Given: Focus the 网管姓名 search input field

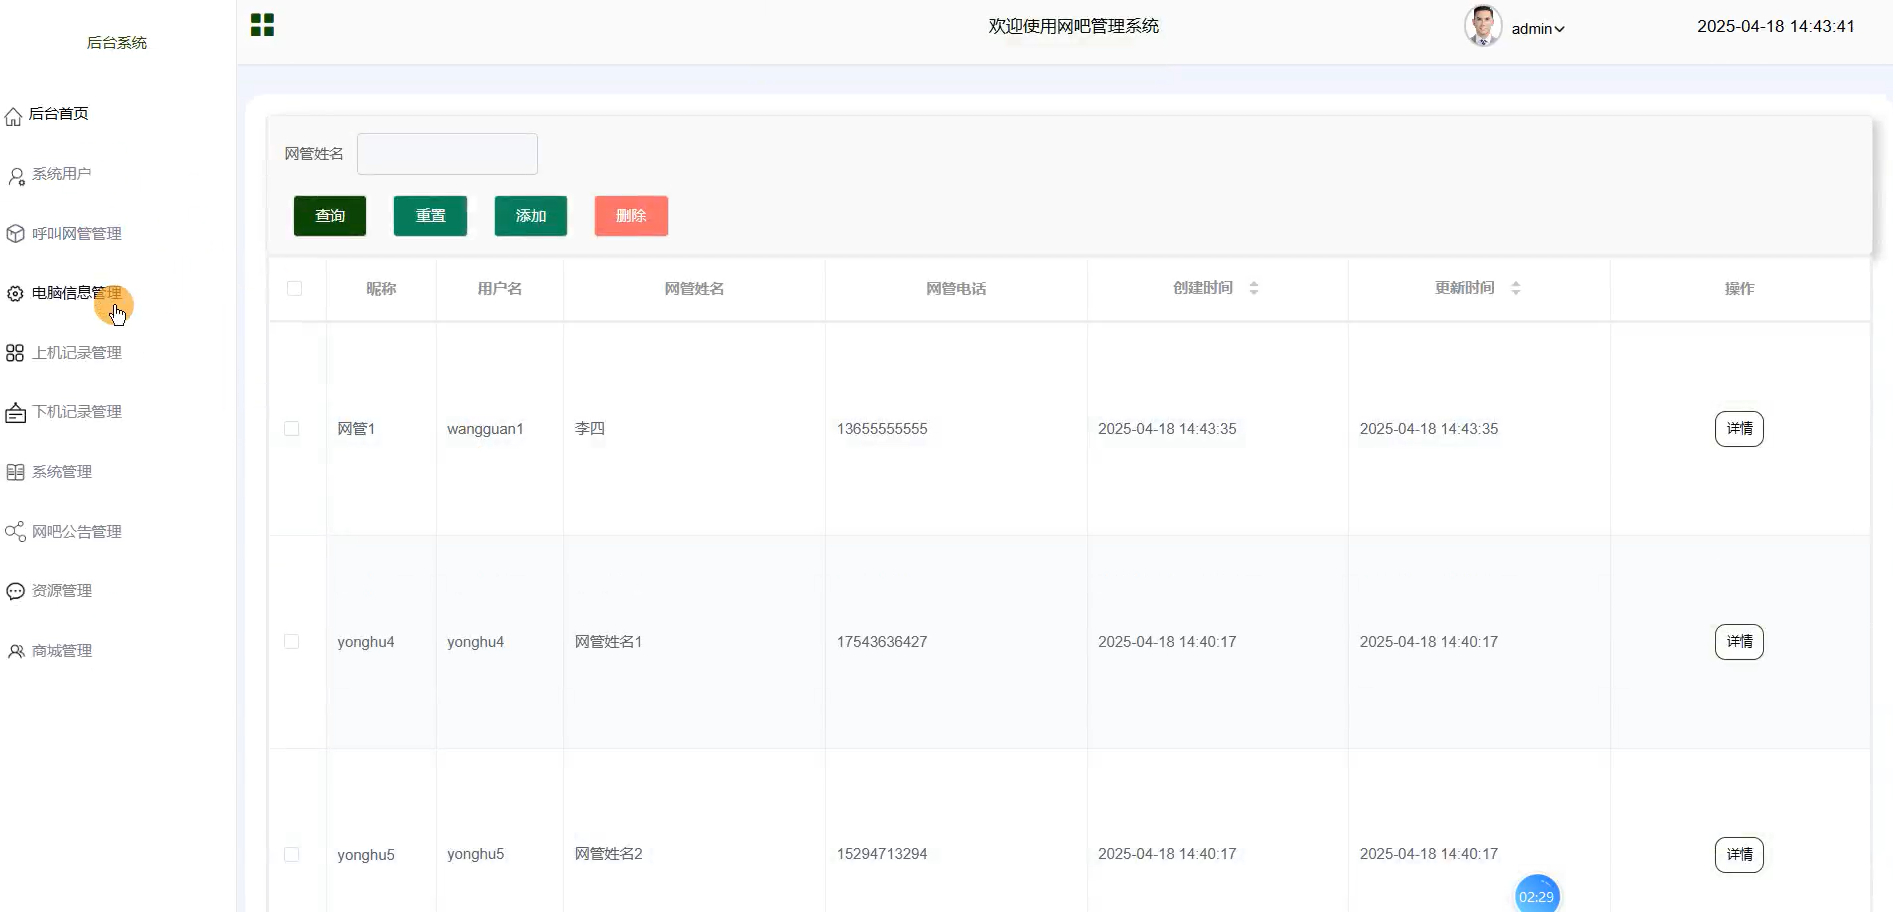Looking at the screenshot, I should click(x=447, y=154).
